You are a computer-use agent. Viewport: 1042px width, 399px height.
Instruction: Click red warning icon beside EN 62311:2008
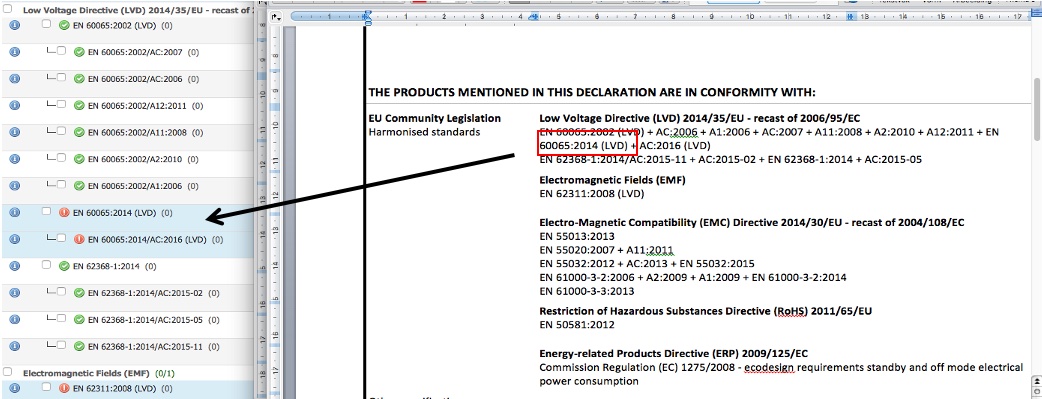[64, 388]
